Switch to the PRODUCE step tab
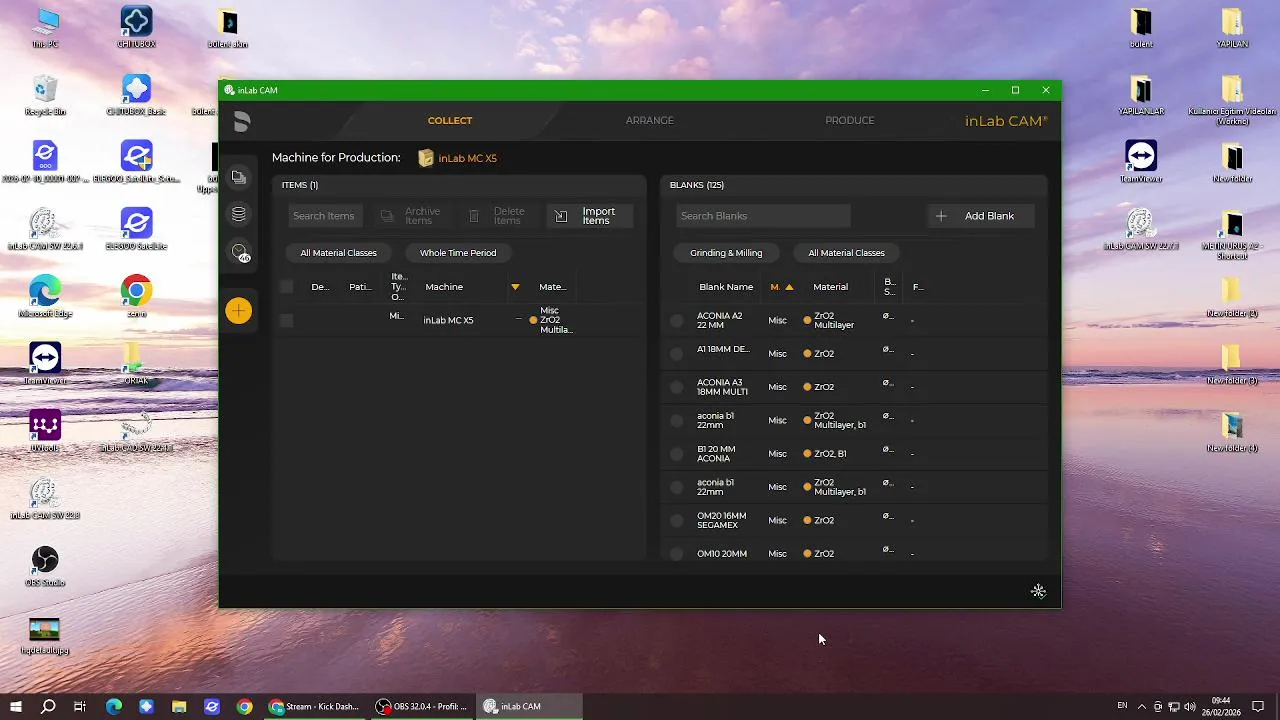The image size is (1280, 720). (x=850, y=120)
